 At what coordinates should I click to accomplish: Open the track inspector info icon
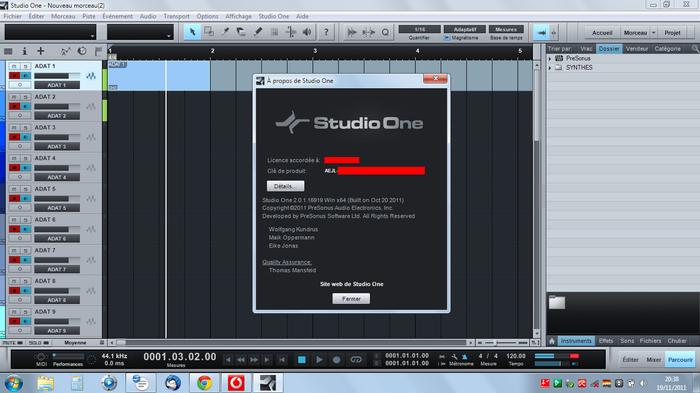tap(25, 51)
